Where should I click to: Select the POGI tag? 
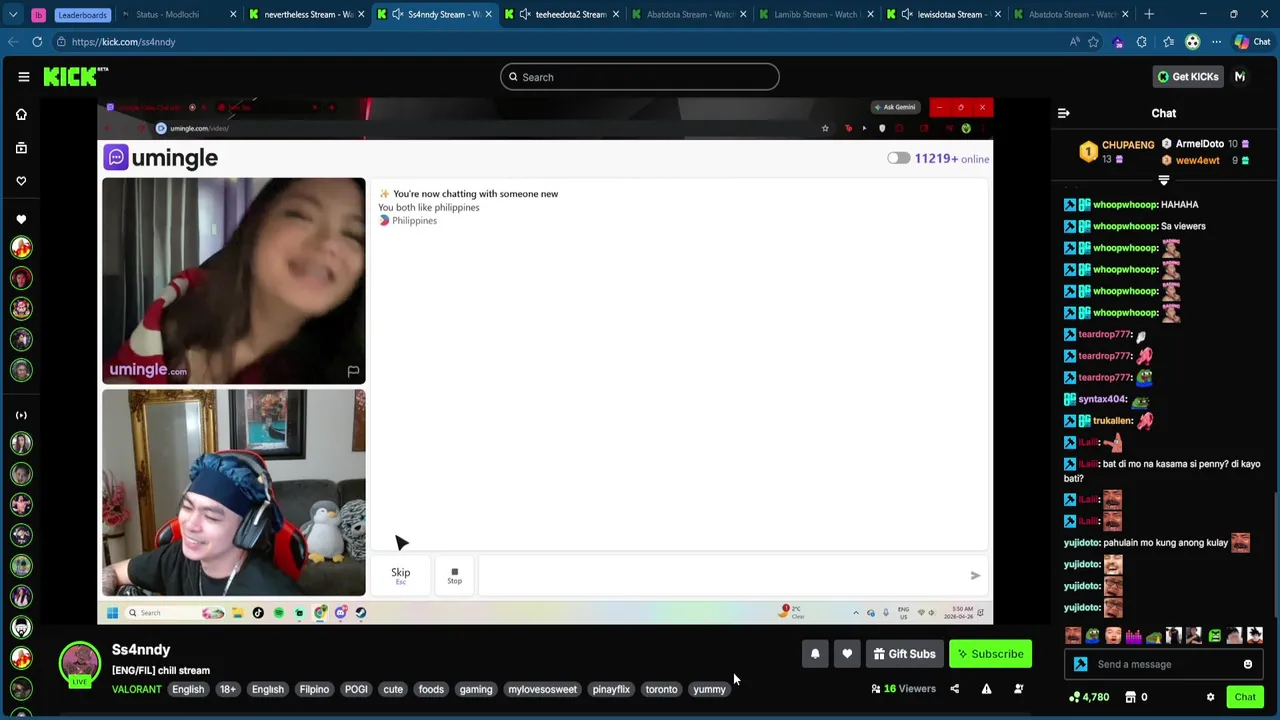(356, 689)
